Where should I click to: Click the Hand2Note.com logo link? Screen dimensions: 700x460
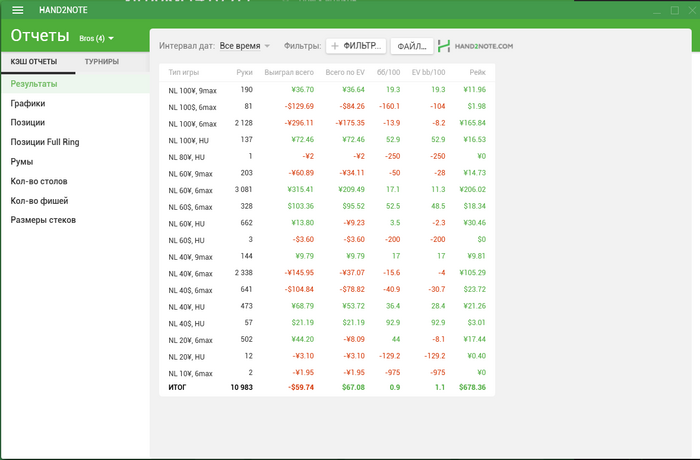click(x=475, y=46)
